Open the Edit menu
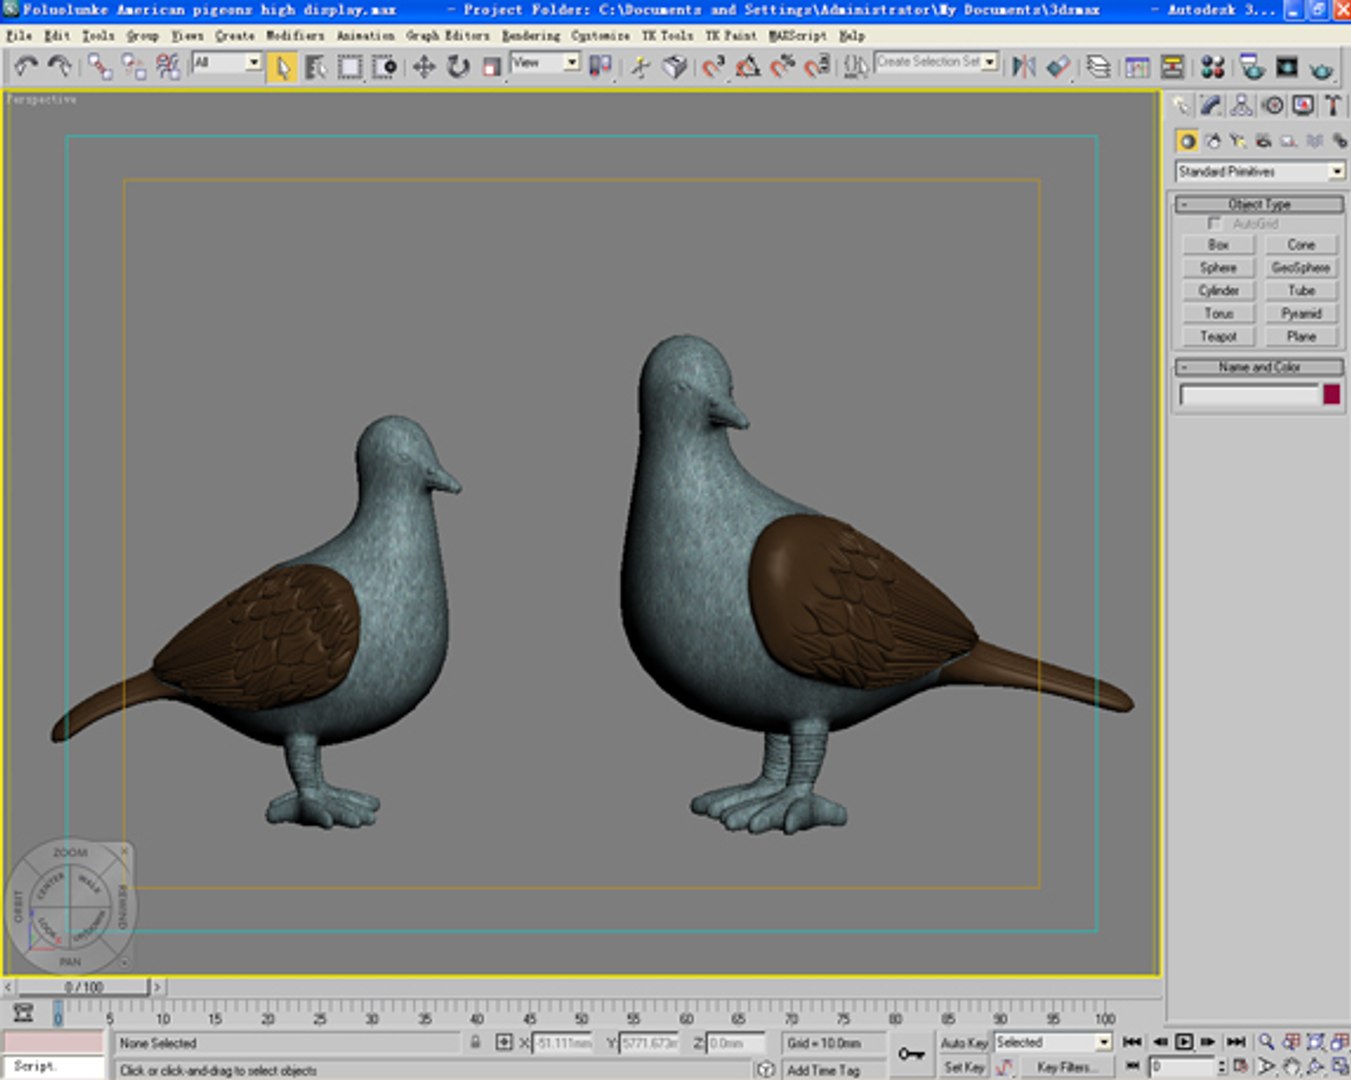The height and width of the screenshot is (1080, 1351). tap(57, 36)
